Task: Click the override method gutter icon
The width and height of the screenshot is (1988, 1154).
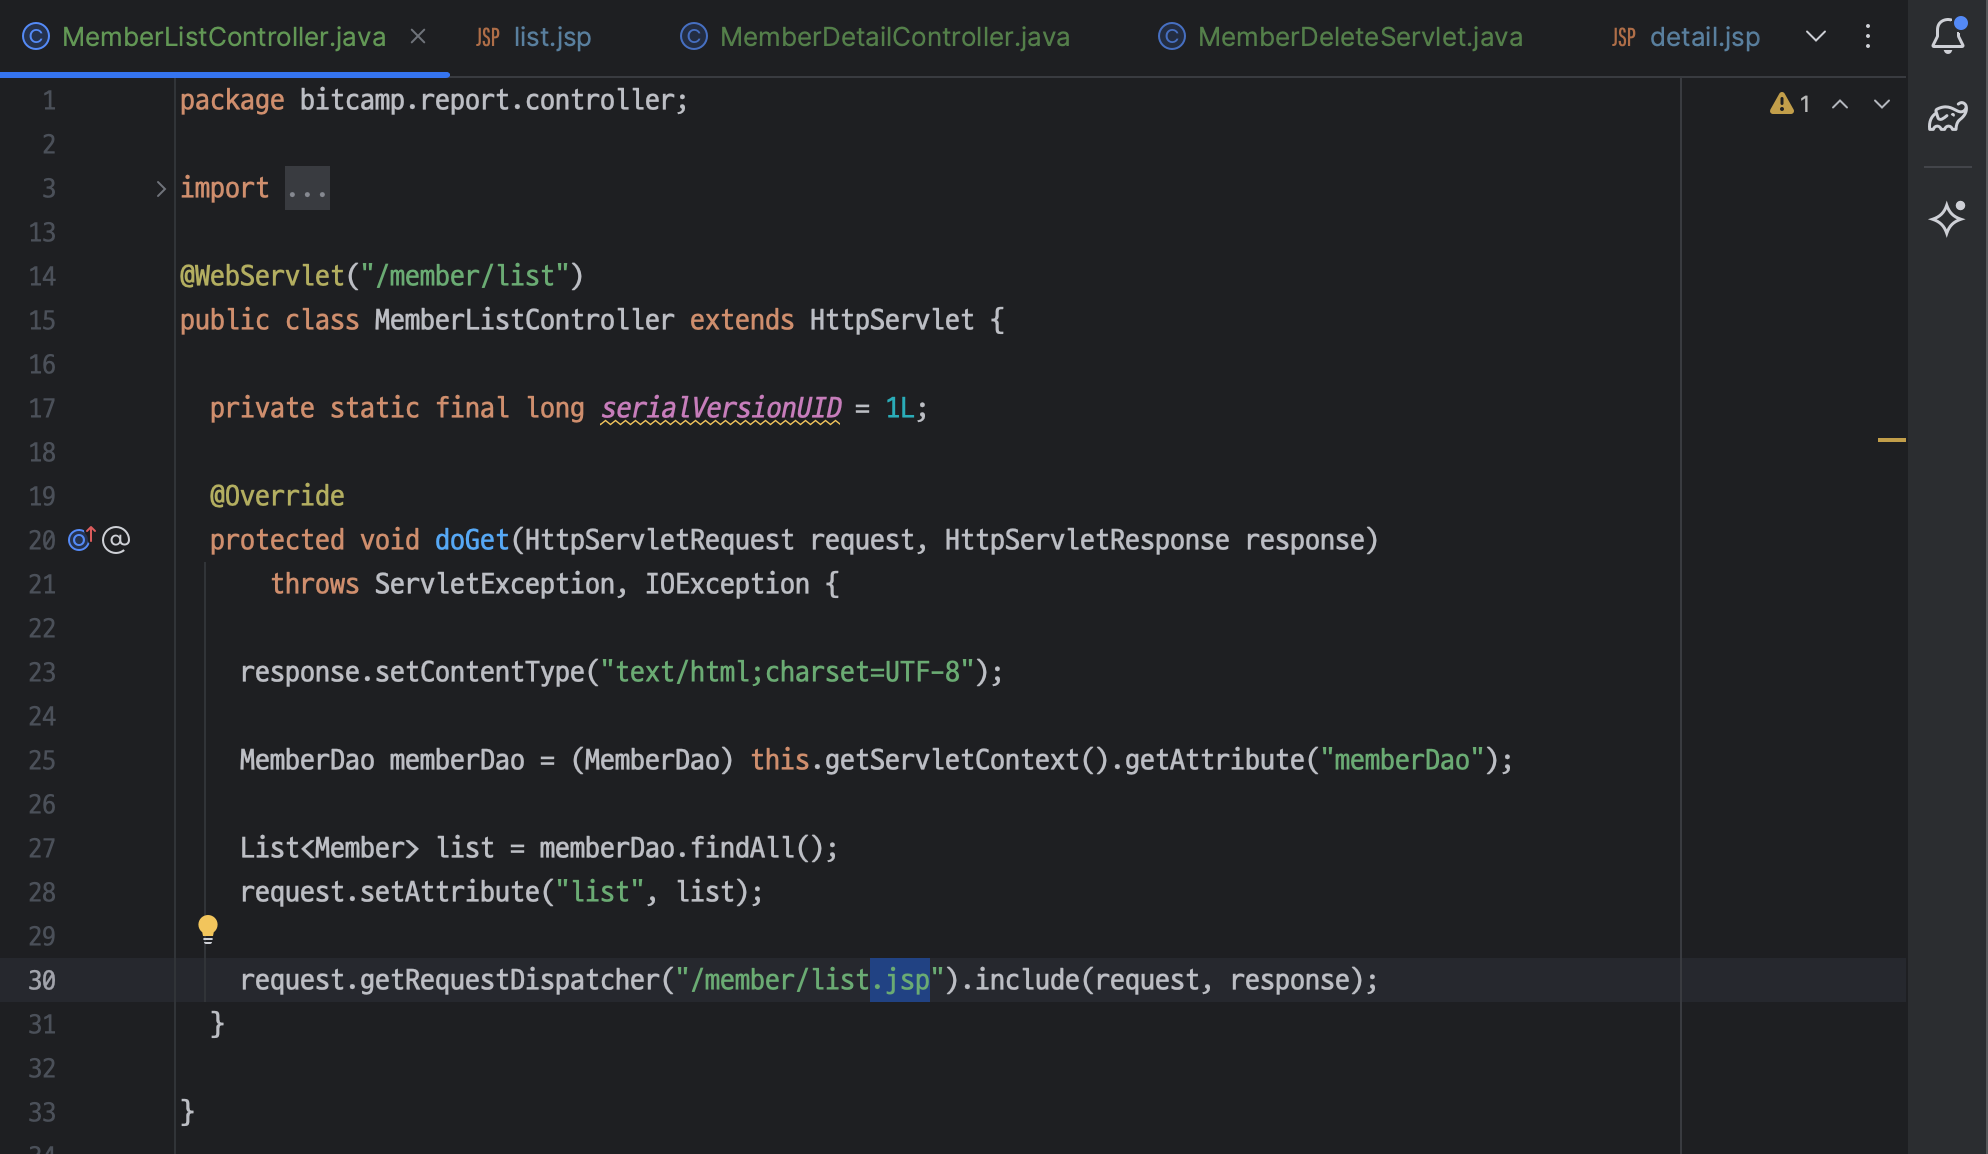Action: pyautogui.click(x=81, y=540)
